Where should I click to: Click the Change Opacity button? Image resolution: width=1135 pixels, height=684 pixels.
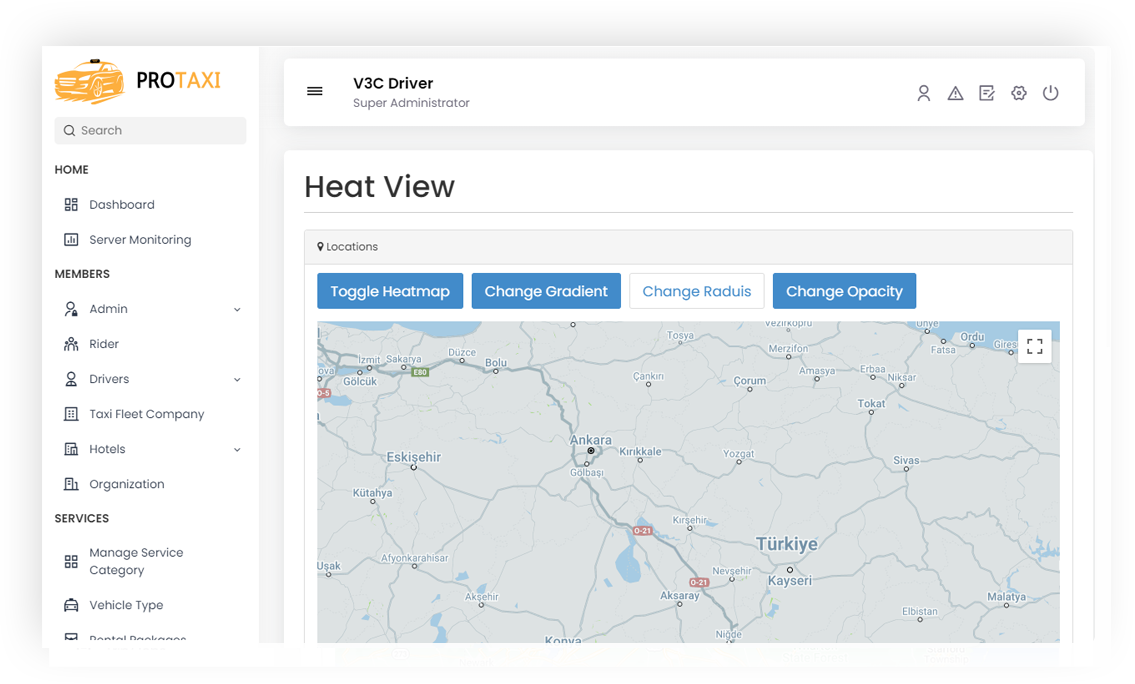pos(844,290)
